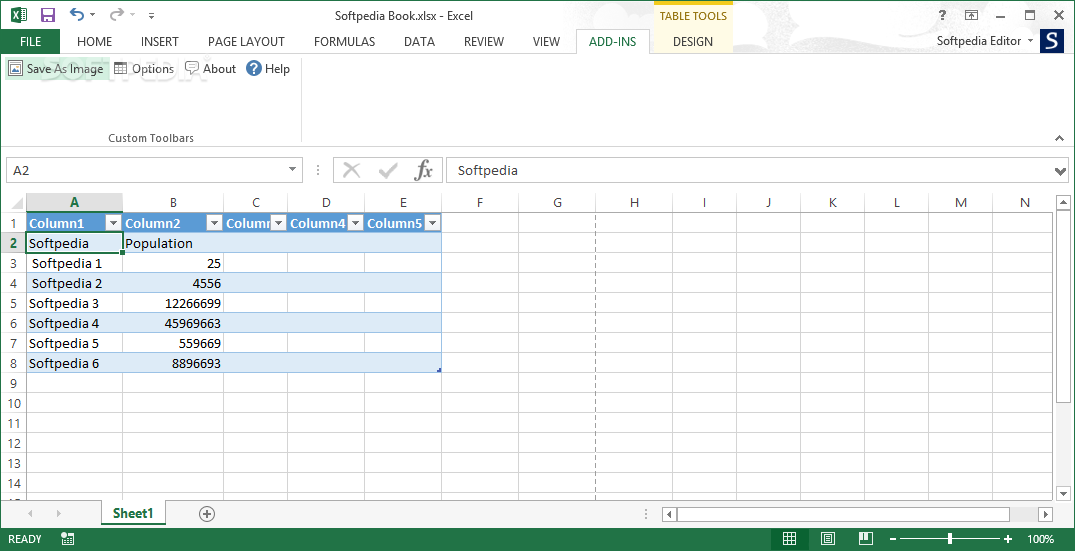The height and width of the screenshot is (551, 1075).
Task: Open the Name Box dropdown arrow
Action: 293,171
